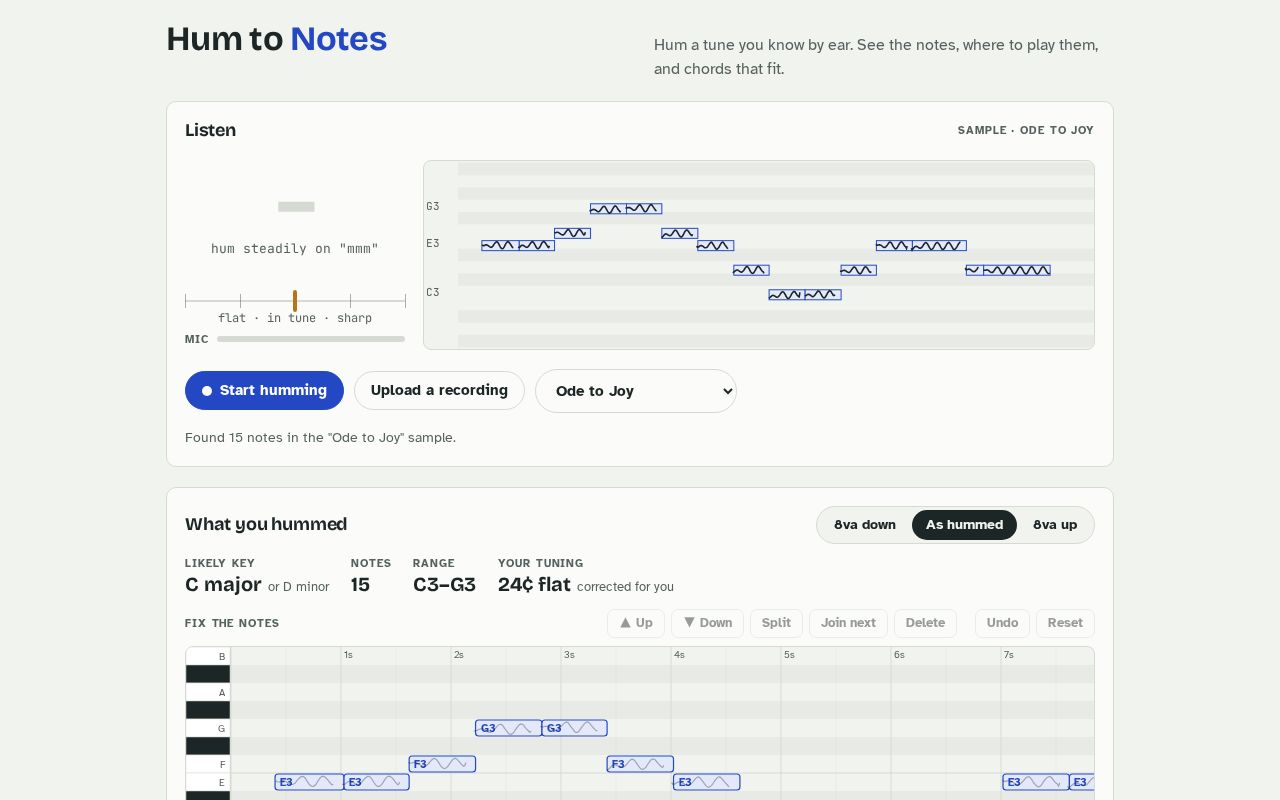
Task: Click the second E3 note in the editor
Action: tap(376, 782)
